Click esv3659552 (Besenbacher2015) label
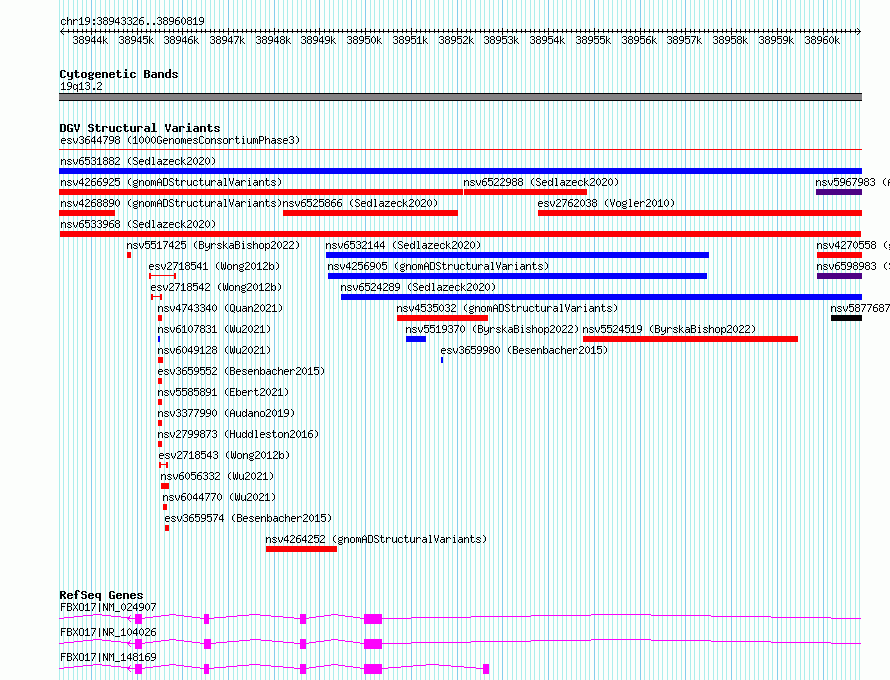 coord(241,371)
